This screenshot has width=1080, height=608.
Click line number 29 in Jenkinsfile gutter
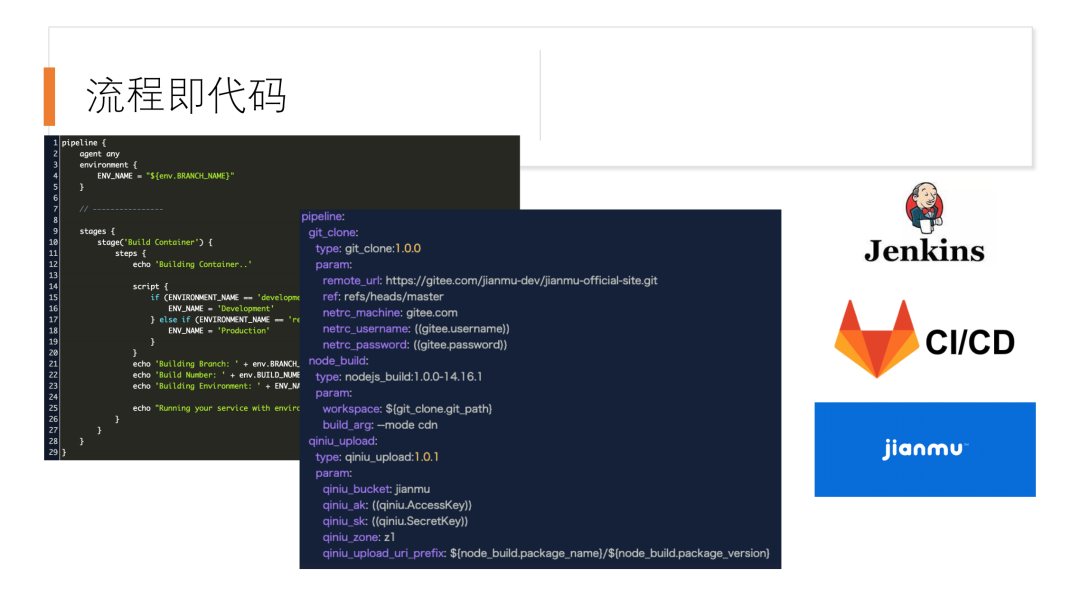point(52,452)
